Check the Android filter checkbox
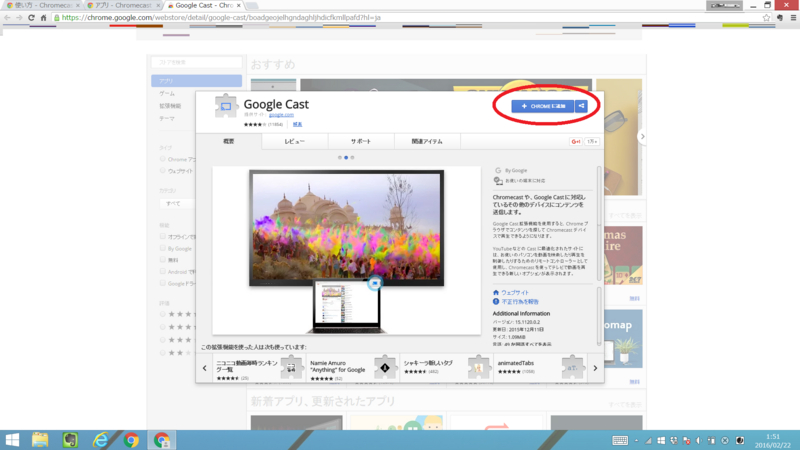800x450 pixels. [163, 271]
